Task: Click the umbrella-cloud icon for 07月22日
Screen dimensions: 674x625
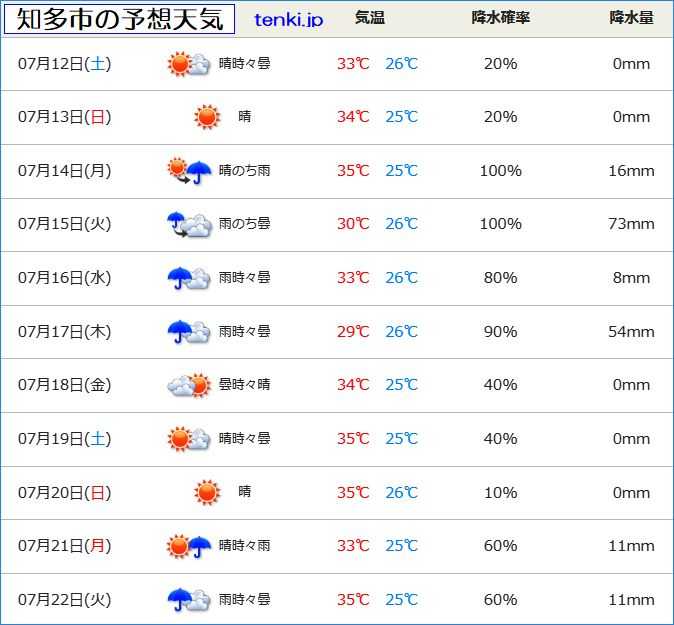Action: click(x=189, y=600)
